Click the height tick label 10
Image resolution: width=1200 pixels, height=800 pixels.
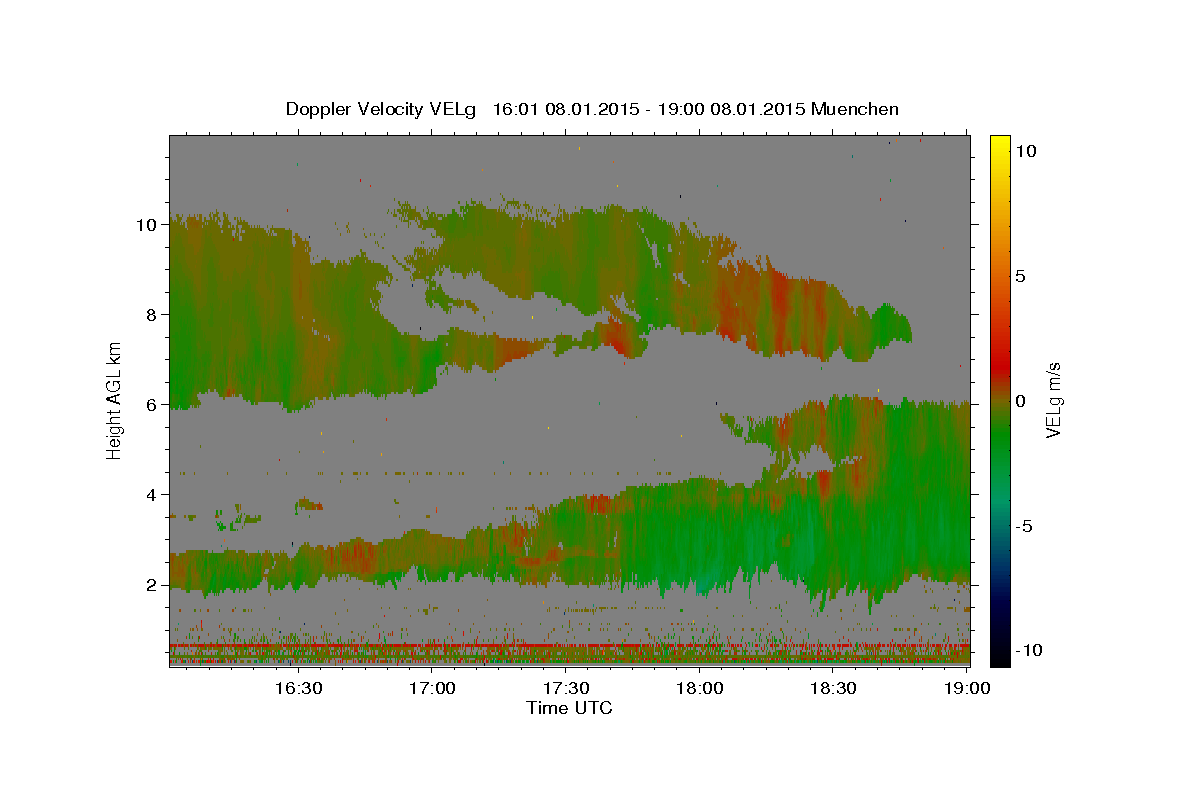point(146,225)
